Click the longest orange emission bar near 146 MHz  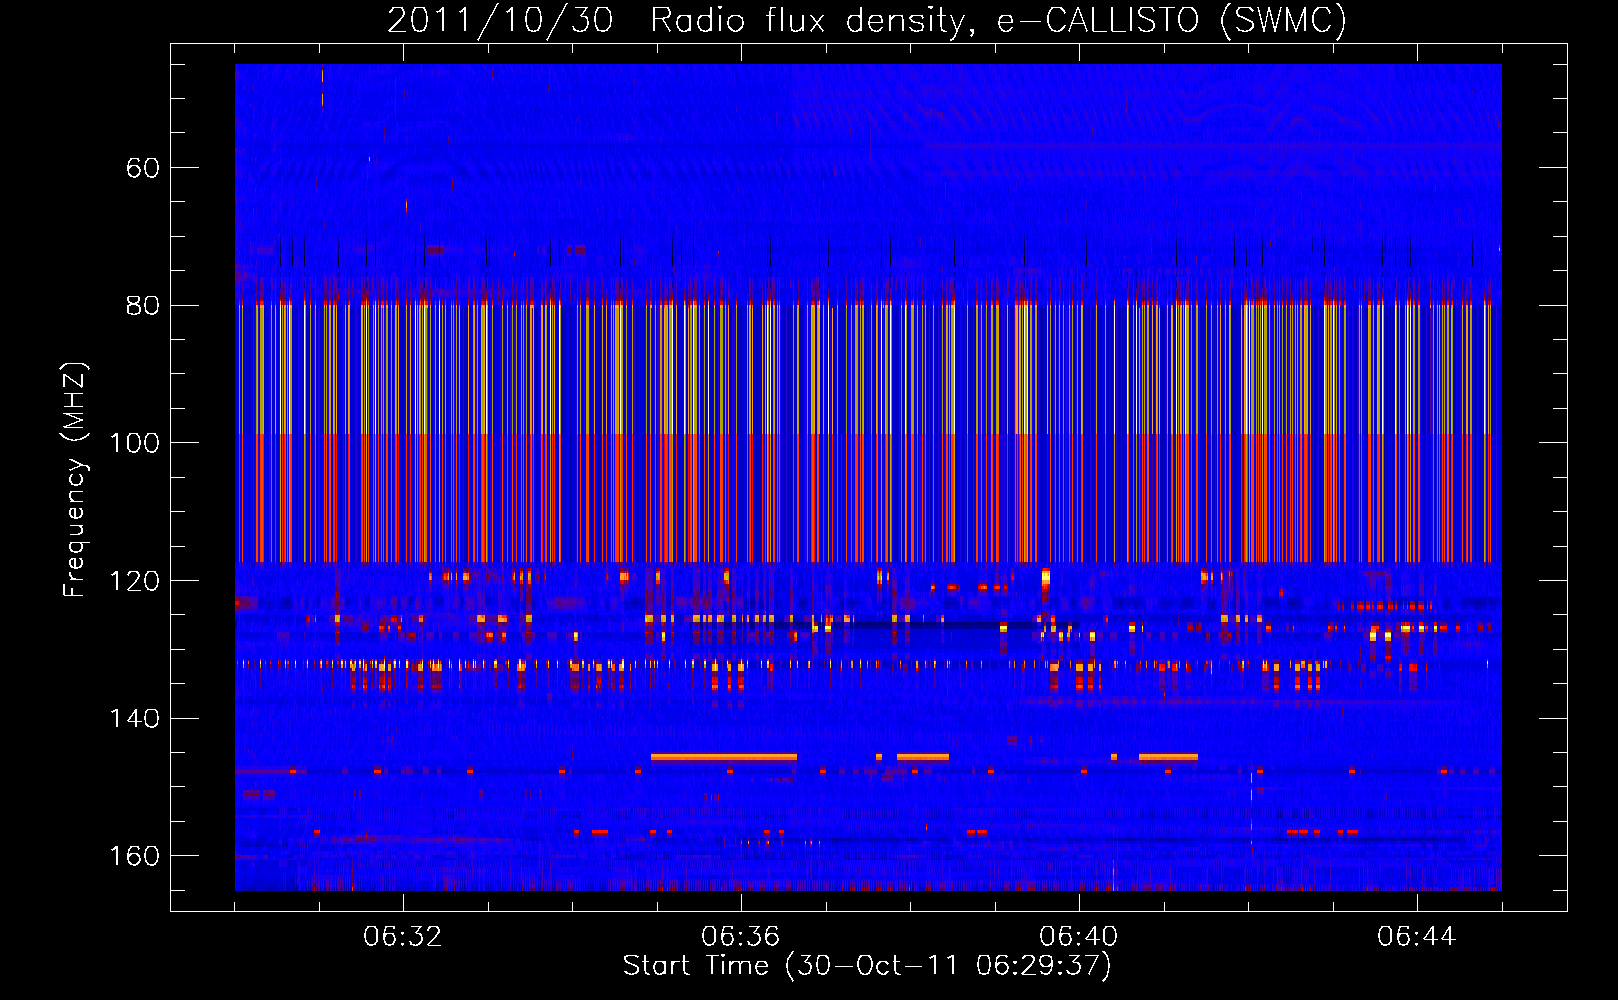pos(724,757)
